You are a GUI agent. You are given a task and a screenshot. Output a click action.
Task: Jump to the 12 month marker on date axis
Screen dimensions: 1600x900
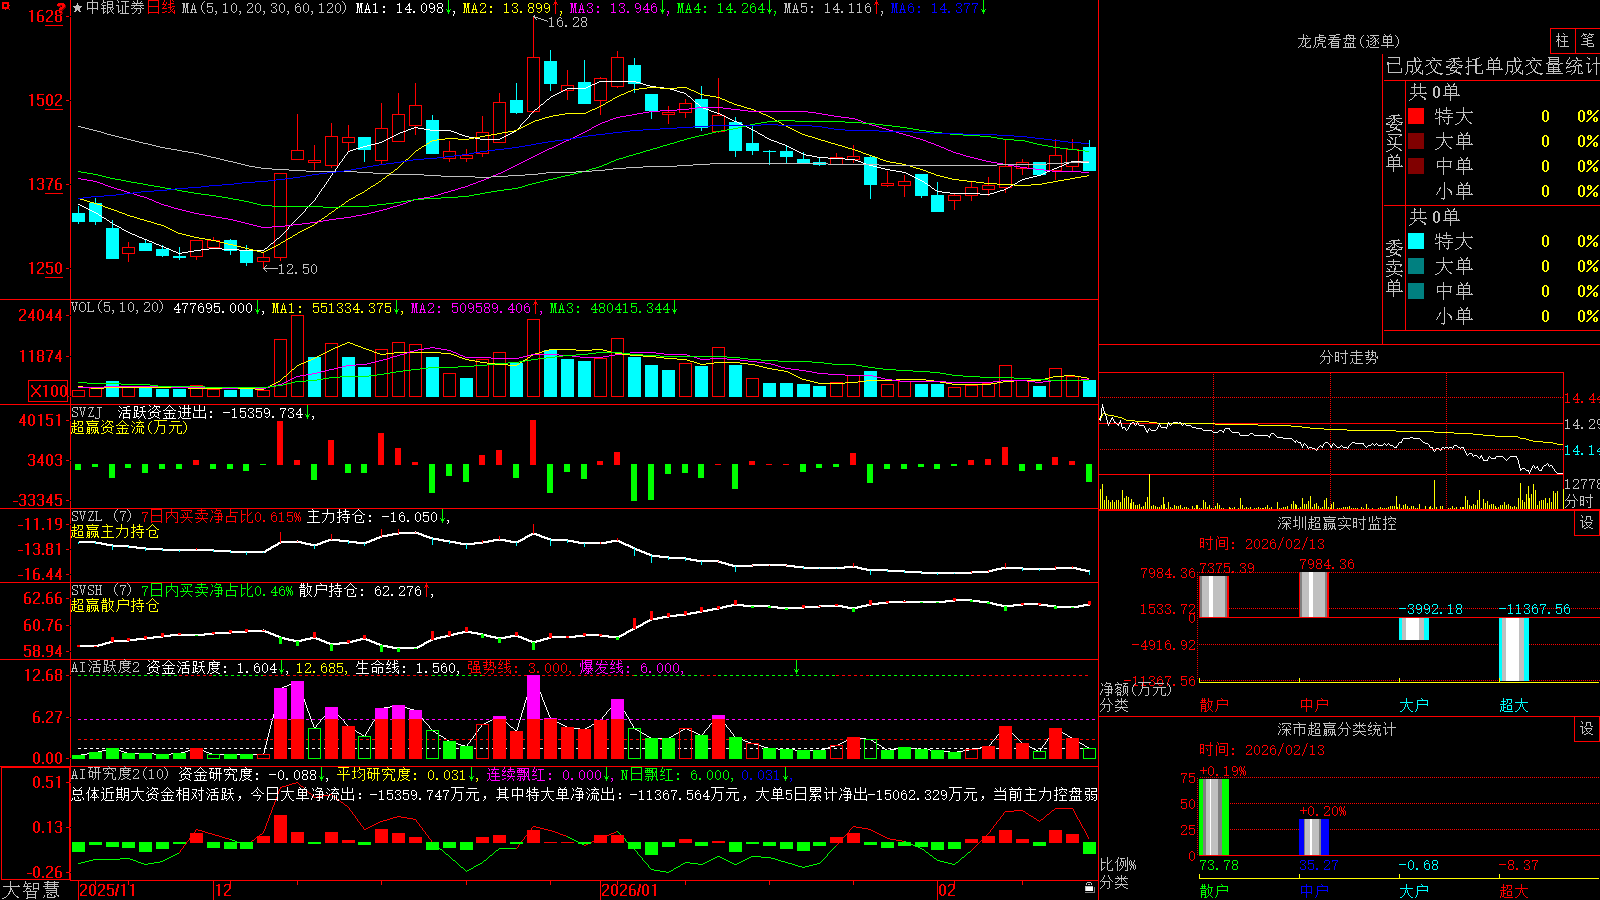[x=223, y=890]
